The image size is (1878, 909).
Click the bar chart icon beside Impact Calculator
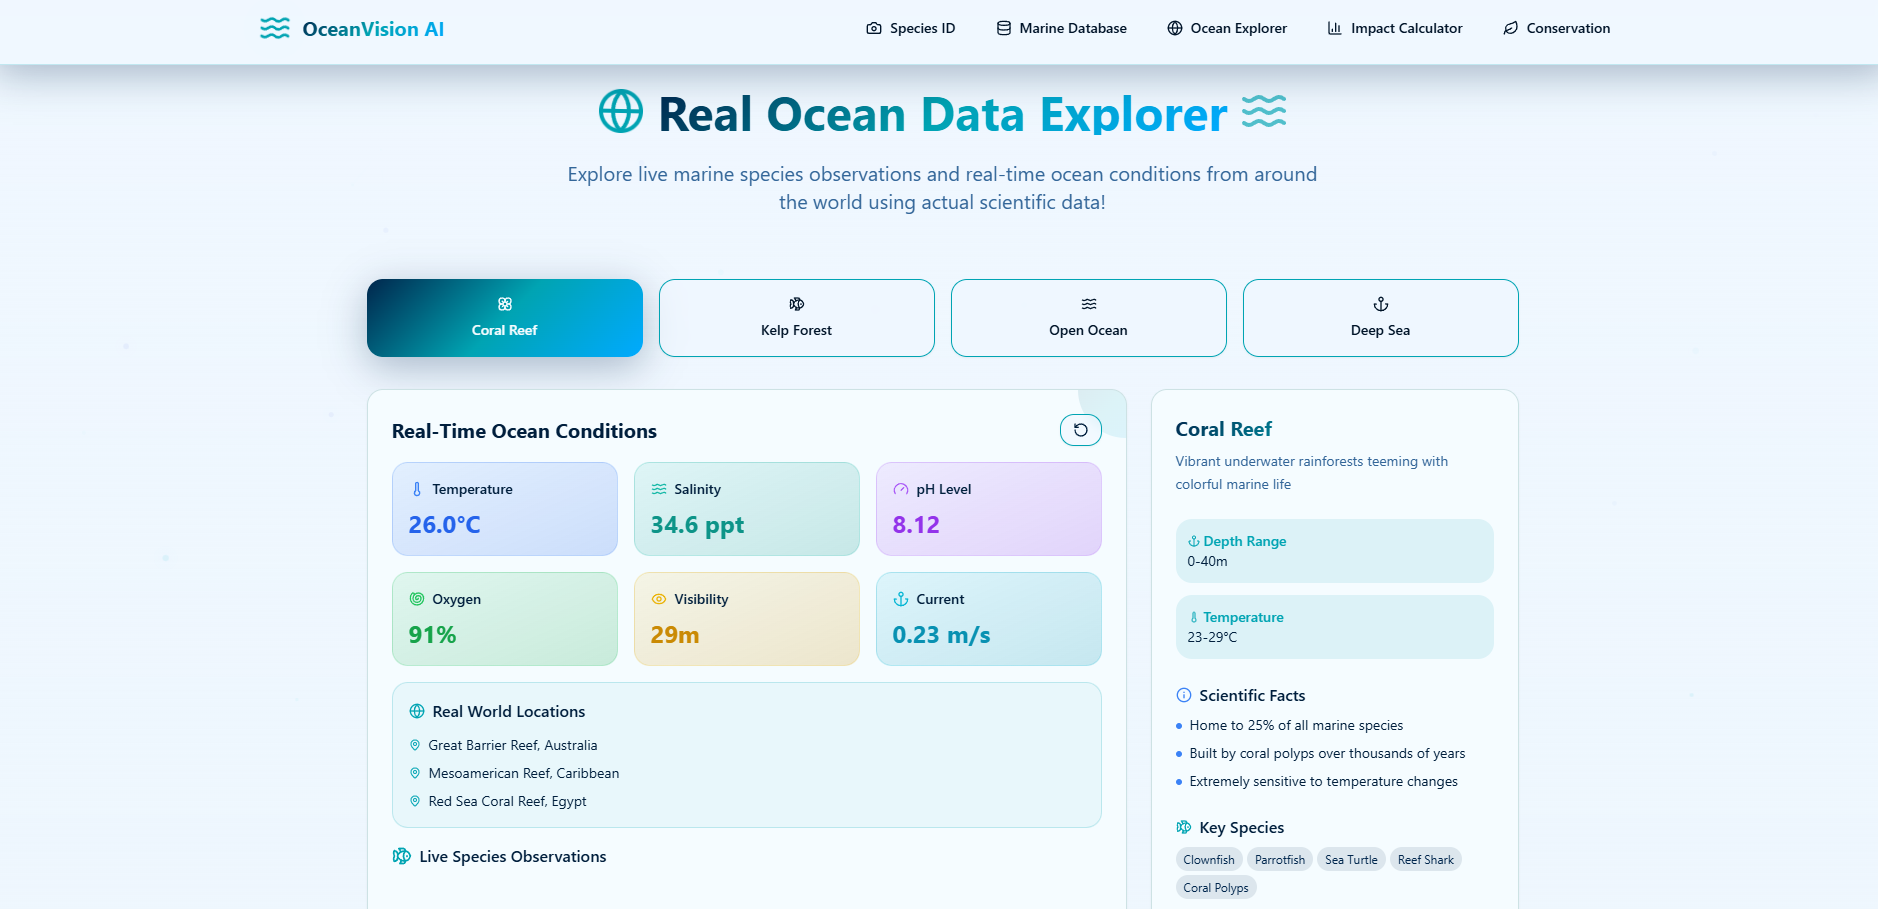point(1335,28)
